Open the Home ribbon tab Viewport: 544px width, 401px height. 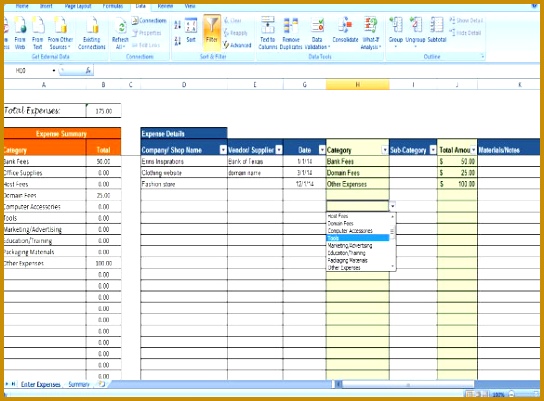22,6
